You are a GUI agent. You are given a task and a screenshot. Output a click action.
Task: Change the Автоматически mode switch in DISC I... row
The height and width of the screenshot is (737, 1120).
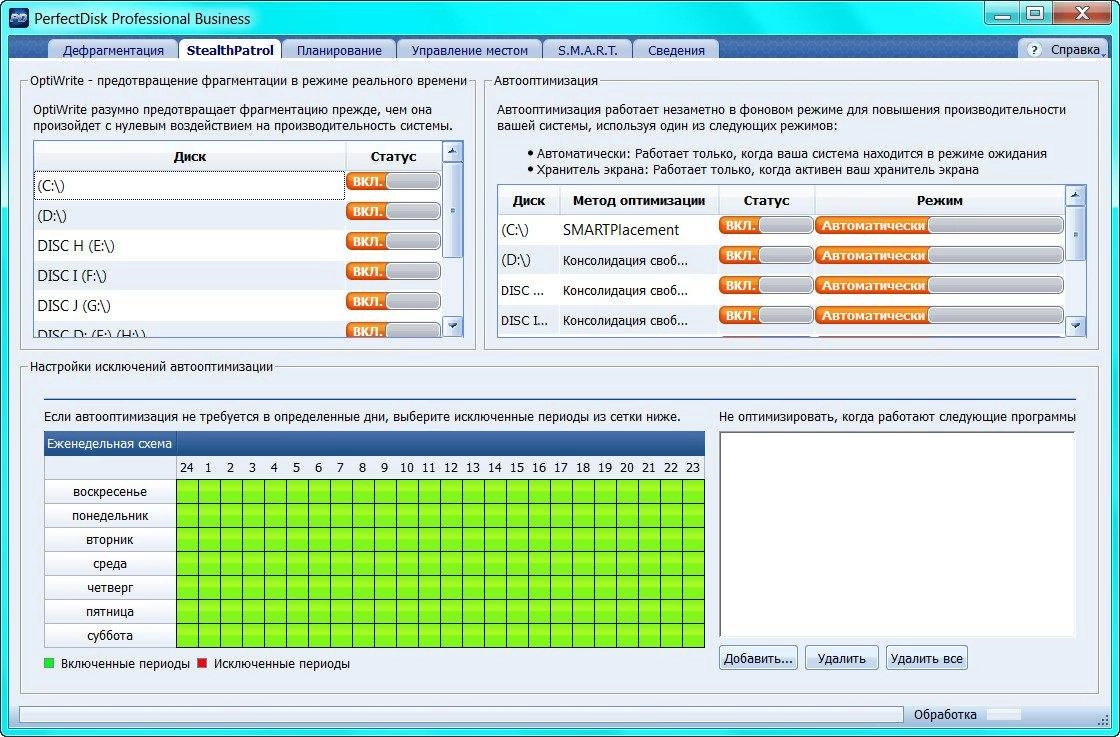[939, 315]
